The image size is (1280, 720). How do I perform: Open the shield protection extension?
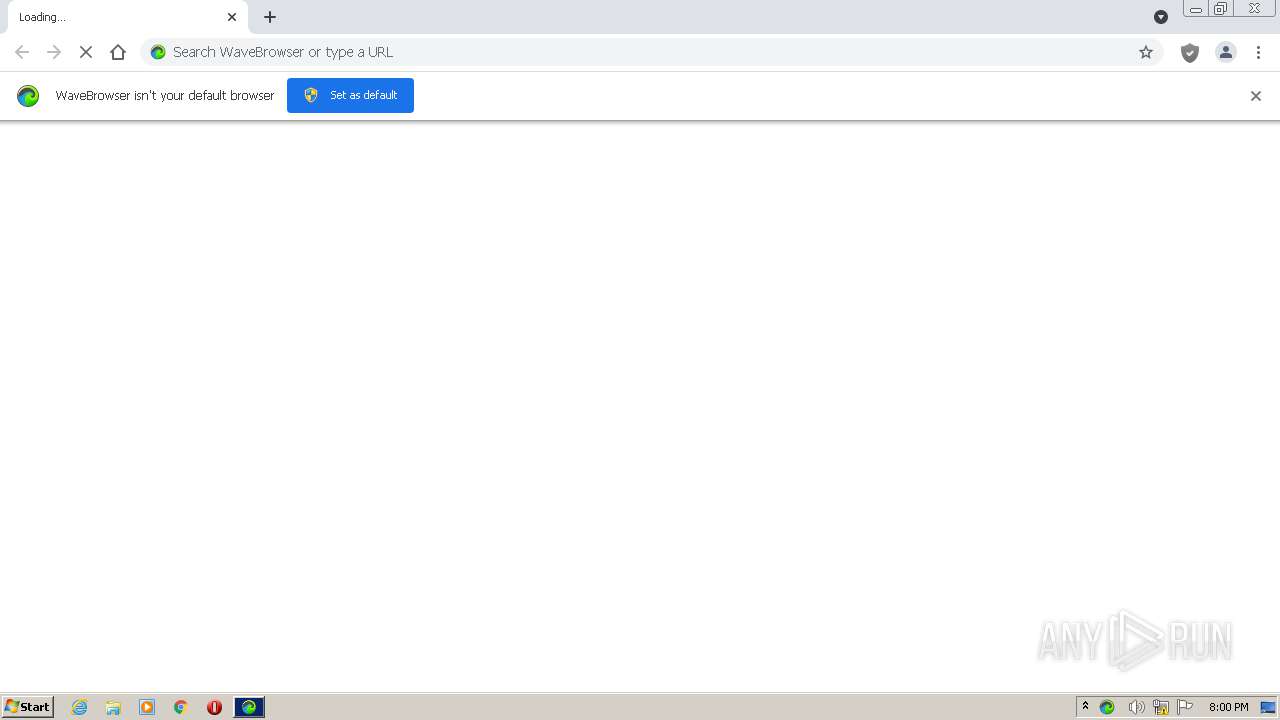[x=1190, y=53]
